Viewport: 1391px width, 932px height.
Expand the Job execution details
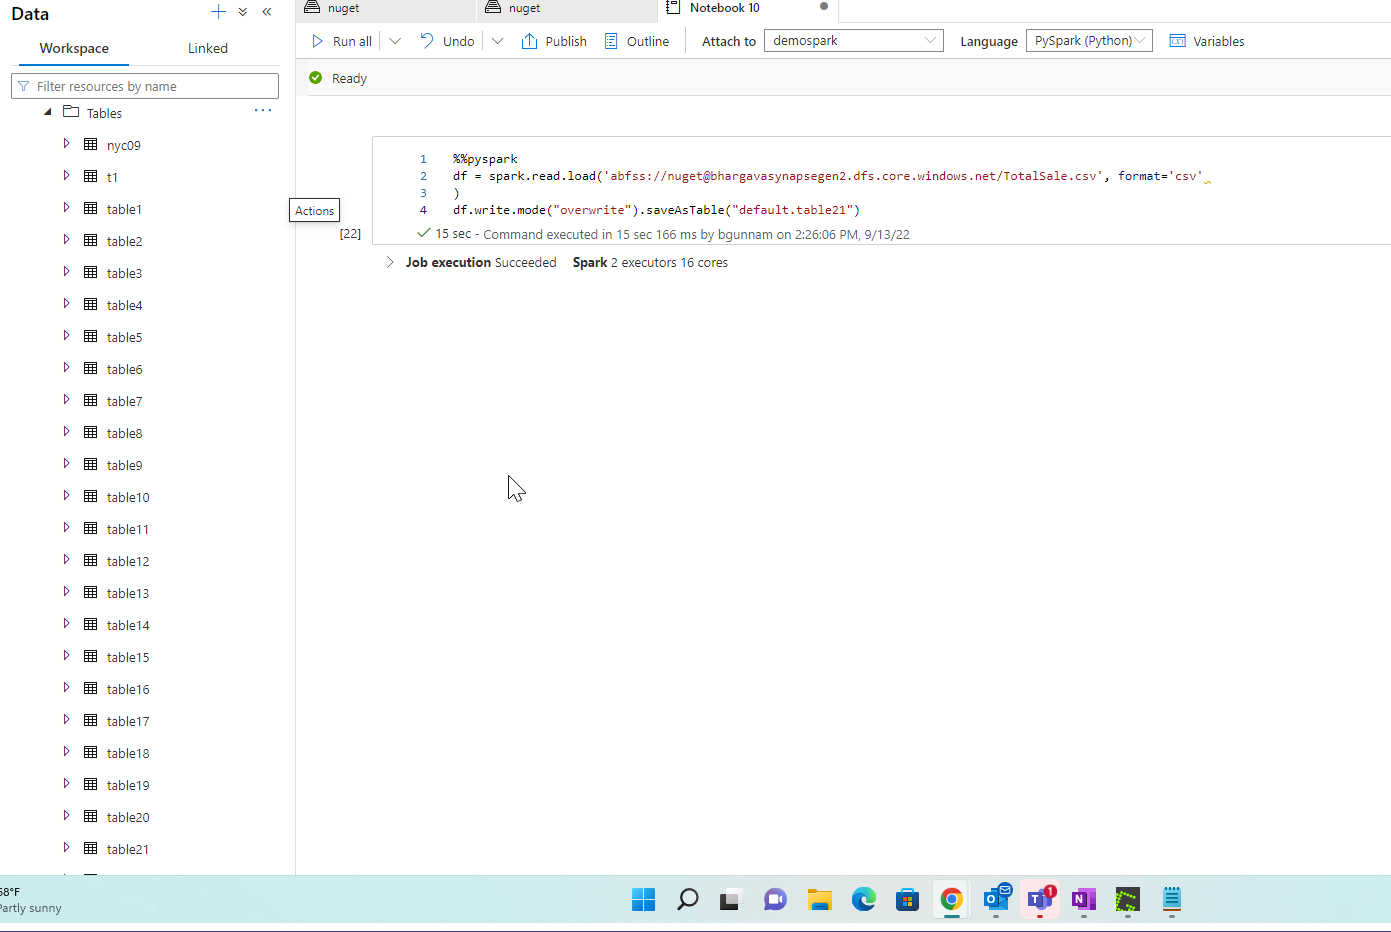390,262
